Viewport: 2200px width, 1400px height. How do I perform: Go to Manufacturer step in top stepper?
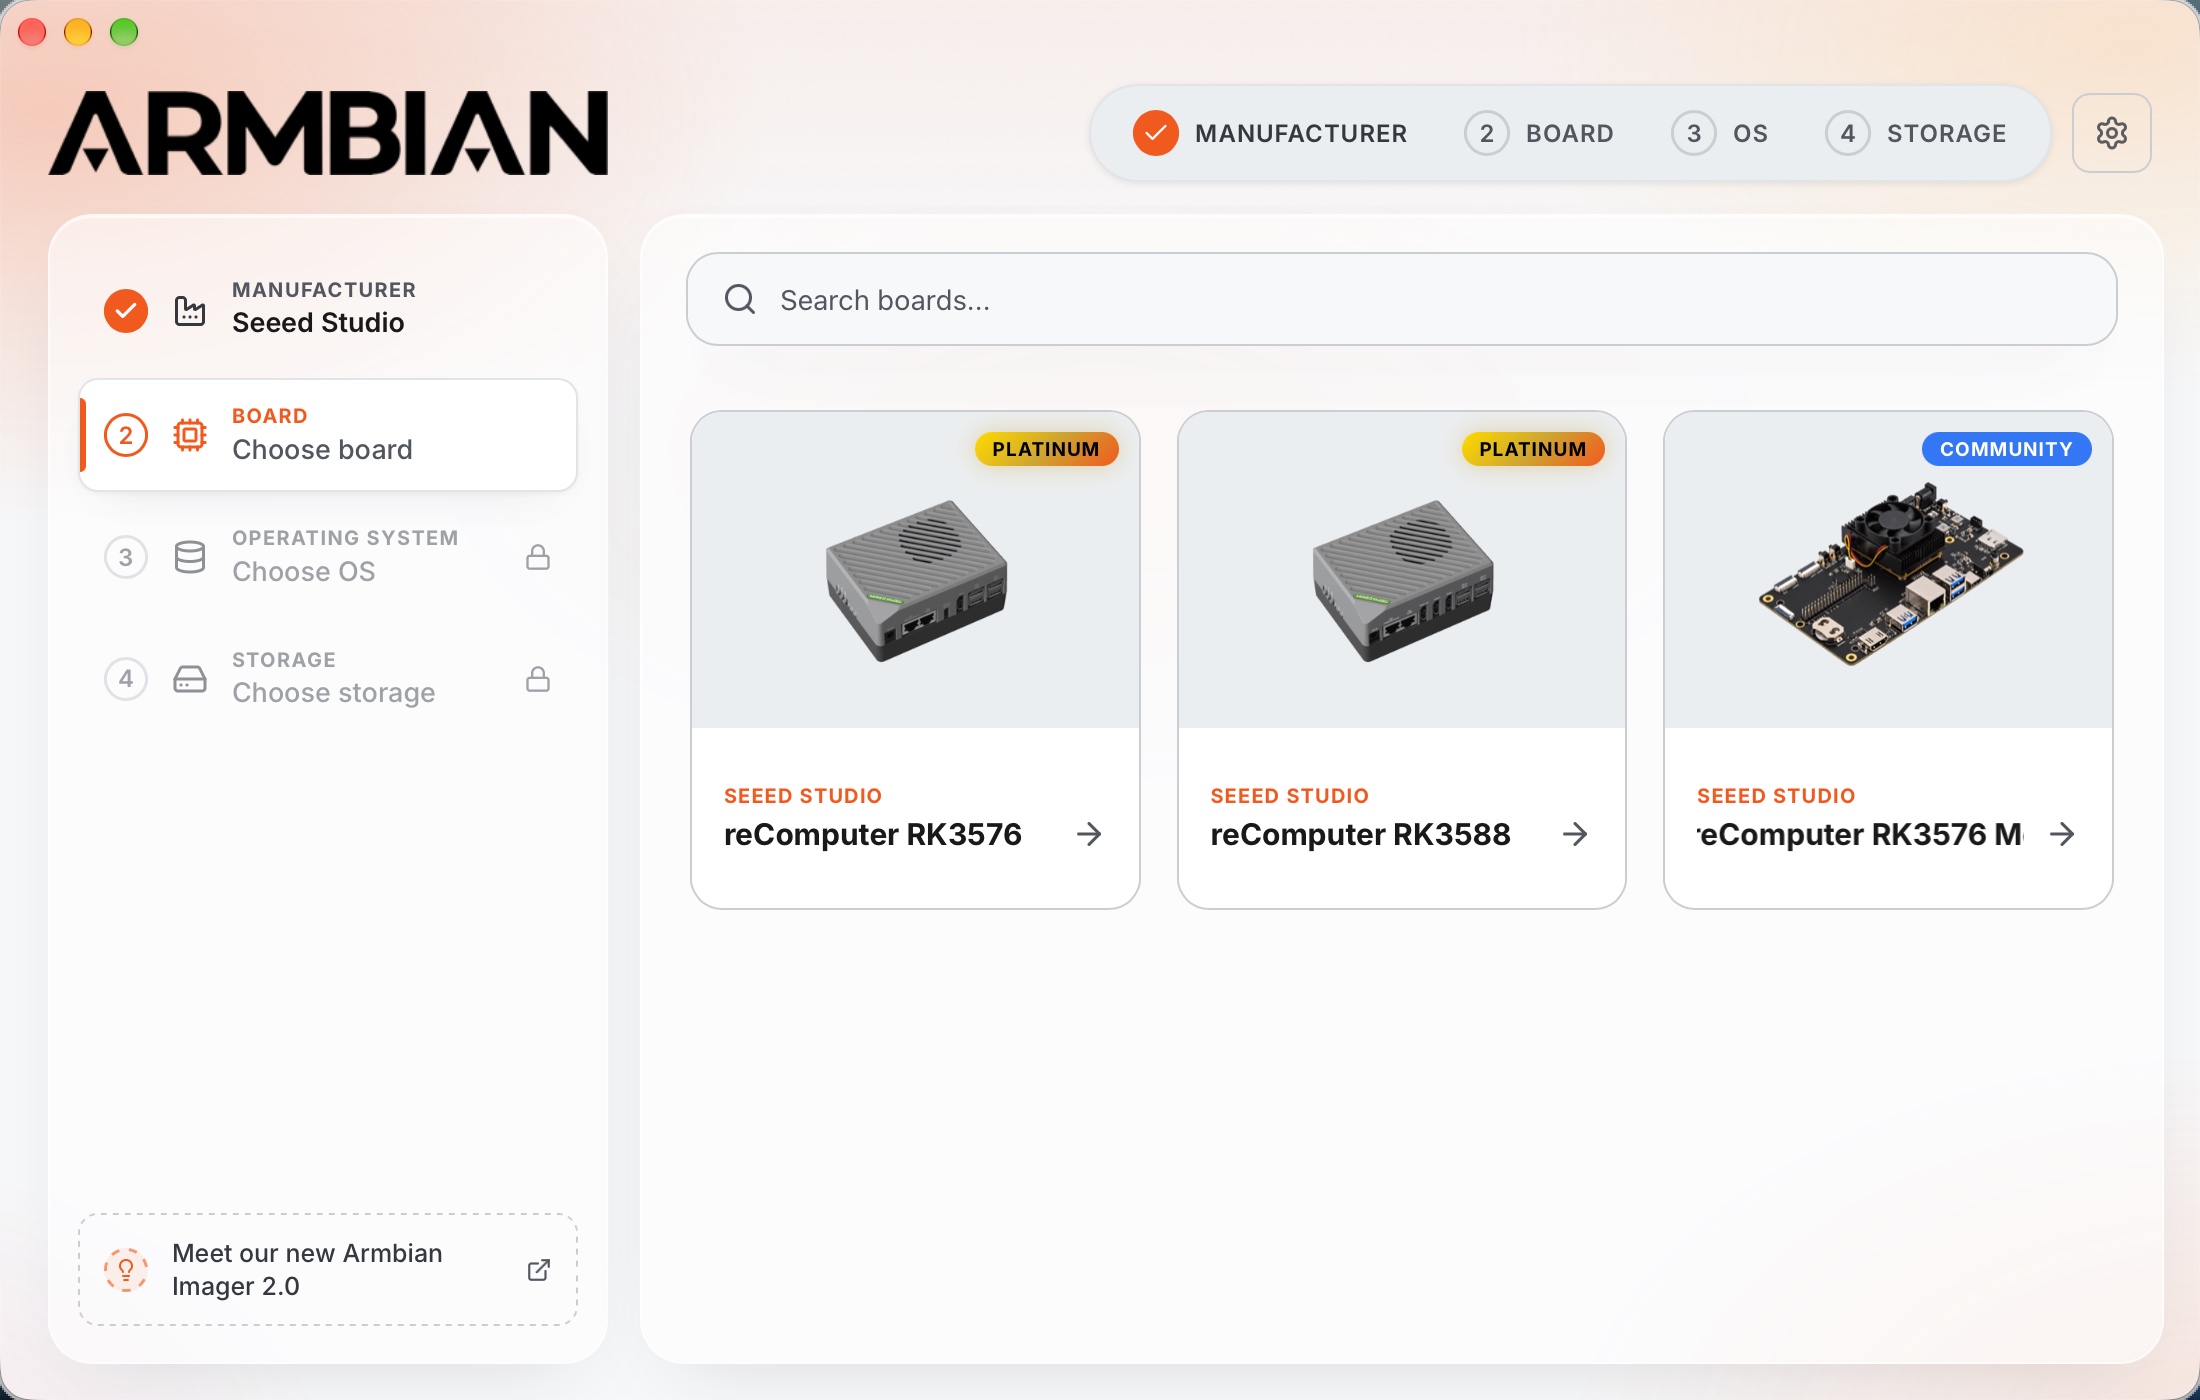pos(1270,133)
